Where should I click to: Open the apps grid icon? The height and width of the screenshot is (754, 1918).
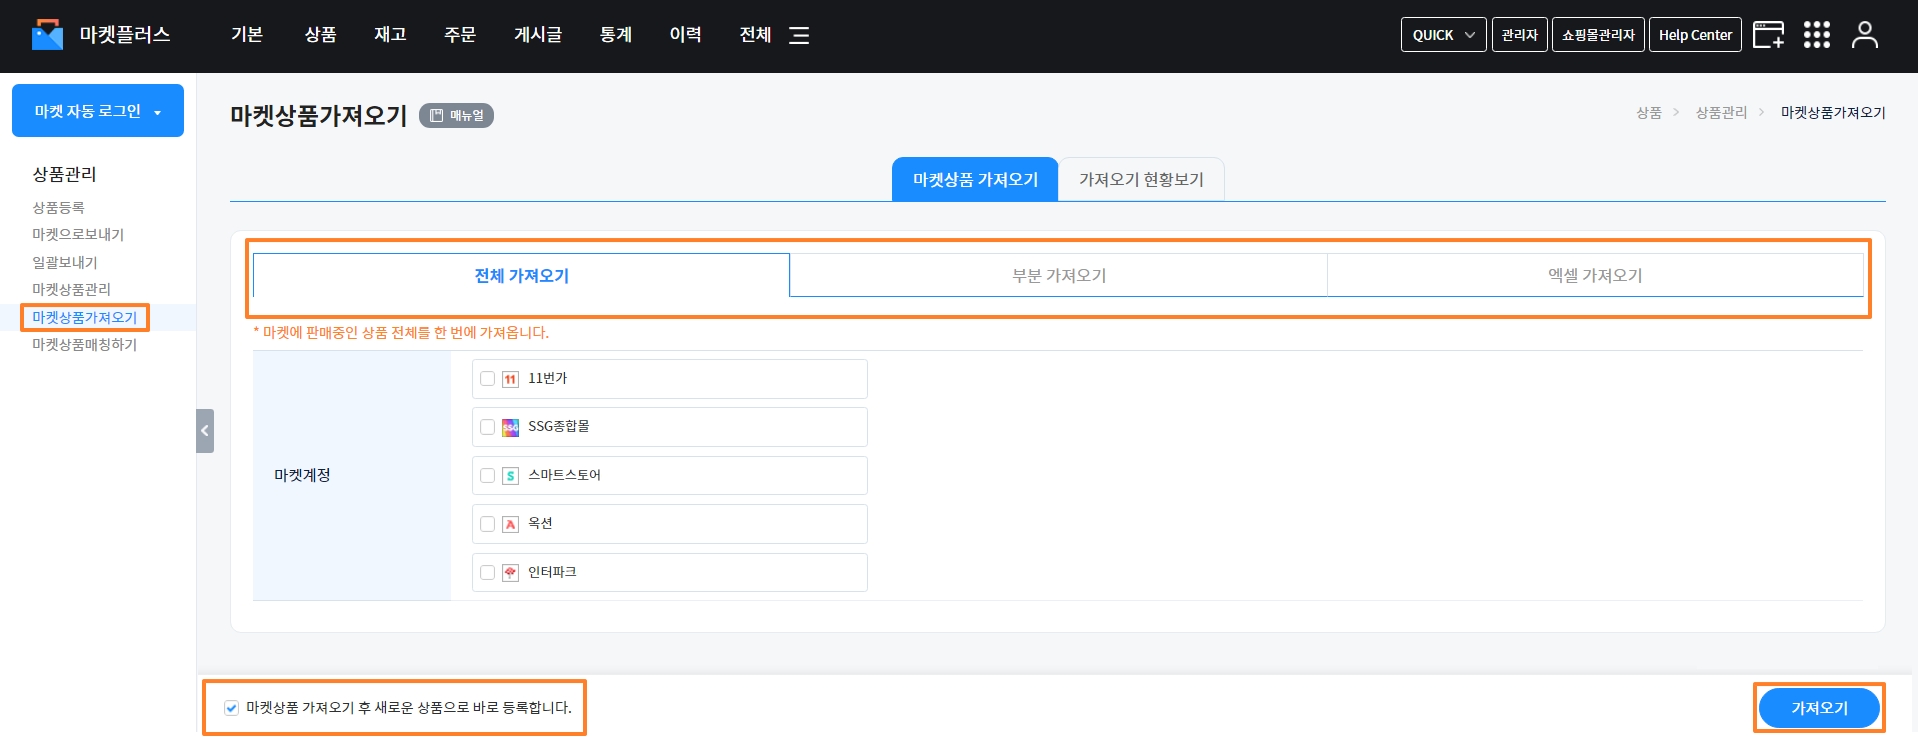click(x=1817, y=35)
